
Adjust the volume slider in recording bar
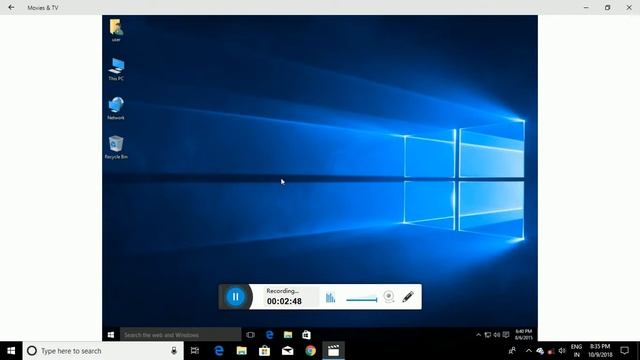[362, 300]
